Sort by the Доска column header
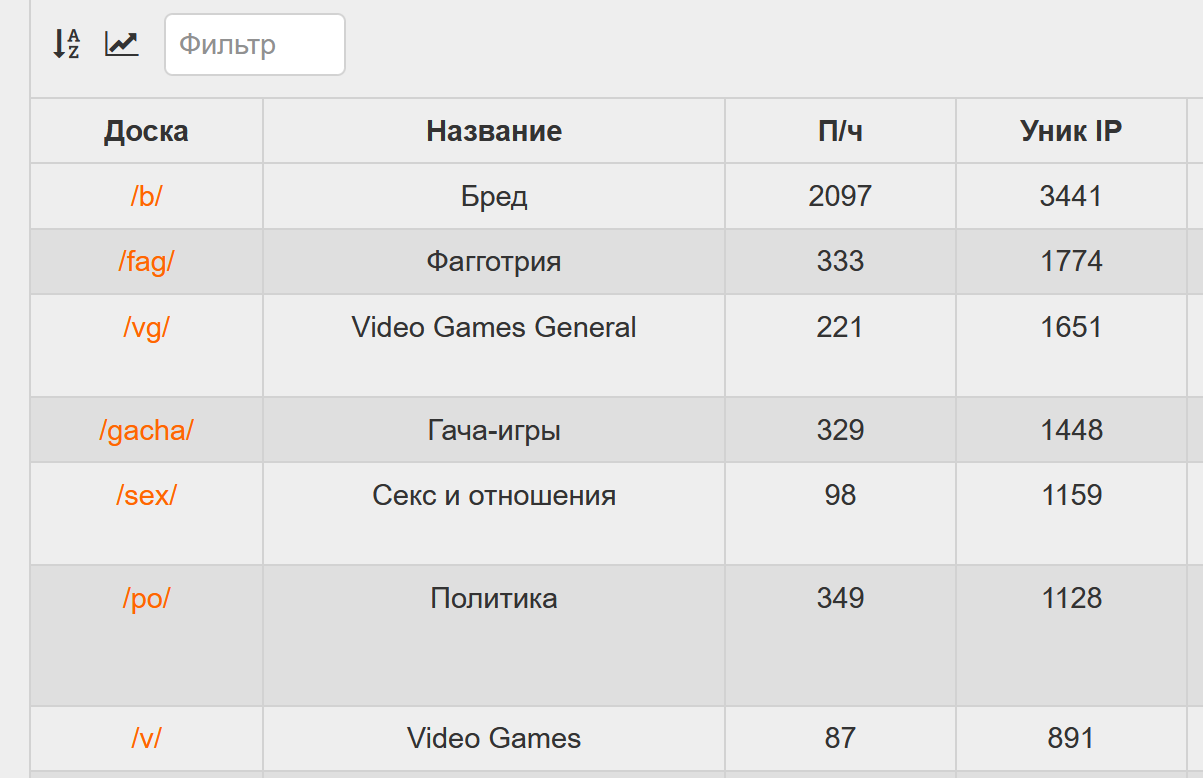Viewport: 1203px width, 778px height. click(x=146, y=131)
